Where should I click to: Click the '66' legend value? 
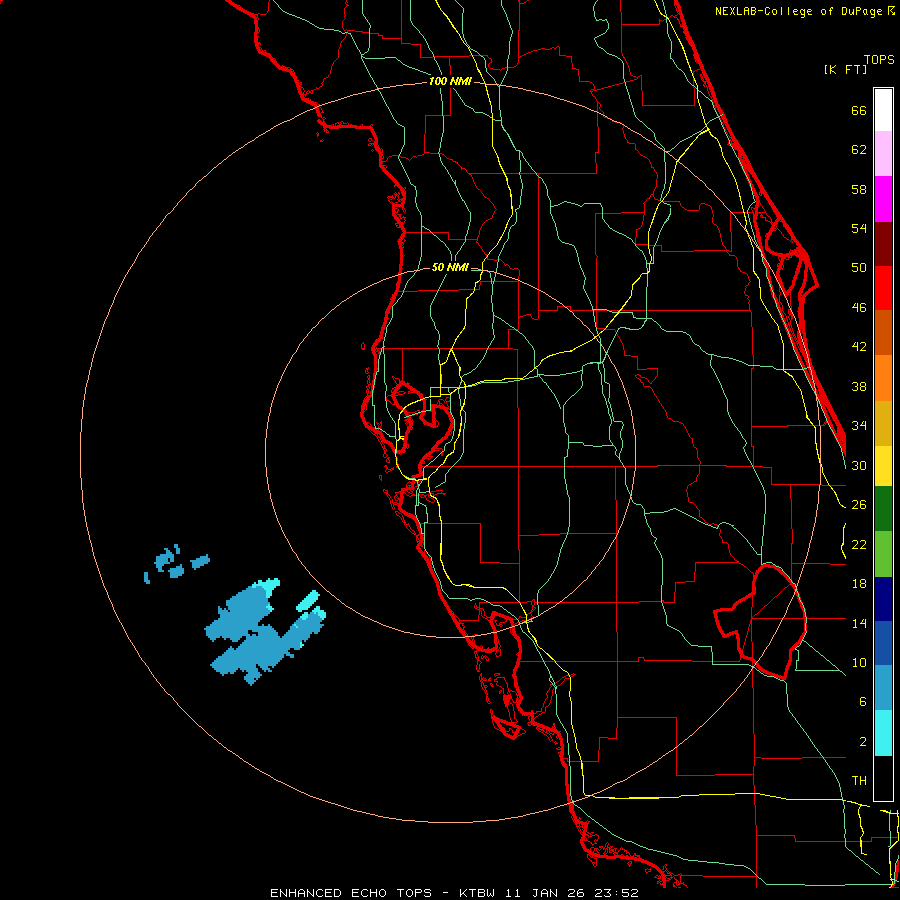pyautogui.click(x=859, y=110)
